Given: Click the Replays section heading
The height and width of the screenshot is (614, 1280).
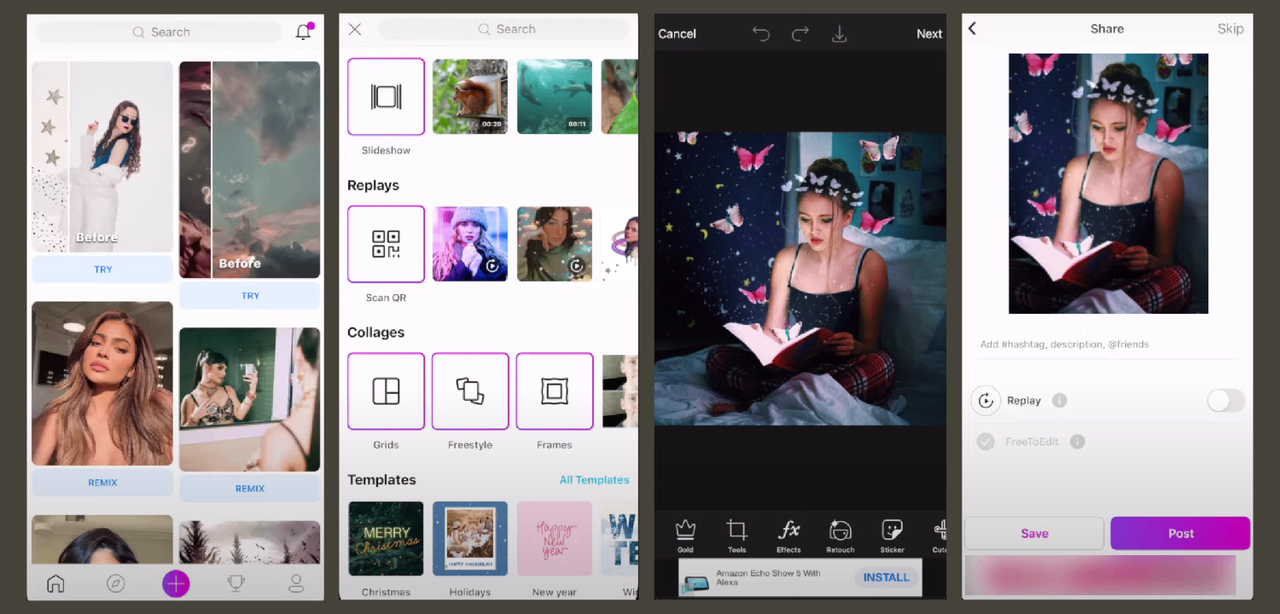Looking at the screenshot, I should click(373, 185).
